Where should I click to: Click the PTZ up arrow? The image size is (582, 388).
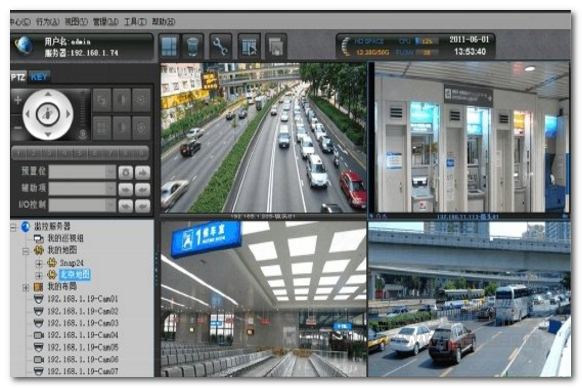point(48,94)
